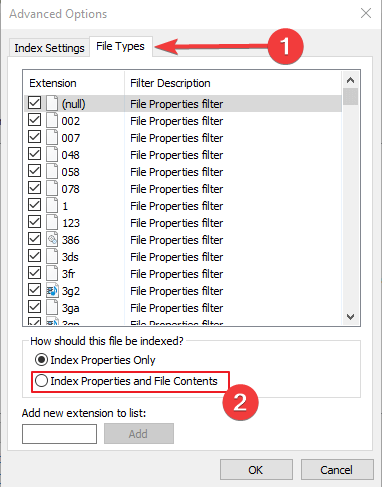382x487 pixels.
Task: Click the file icon next to 3ds
Action: click(x=52, y=257)
